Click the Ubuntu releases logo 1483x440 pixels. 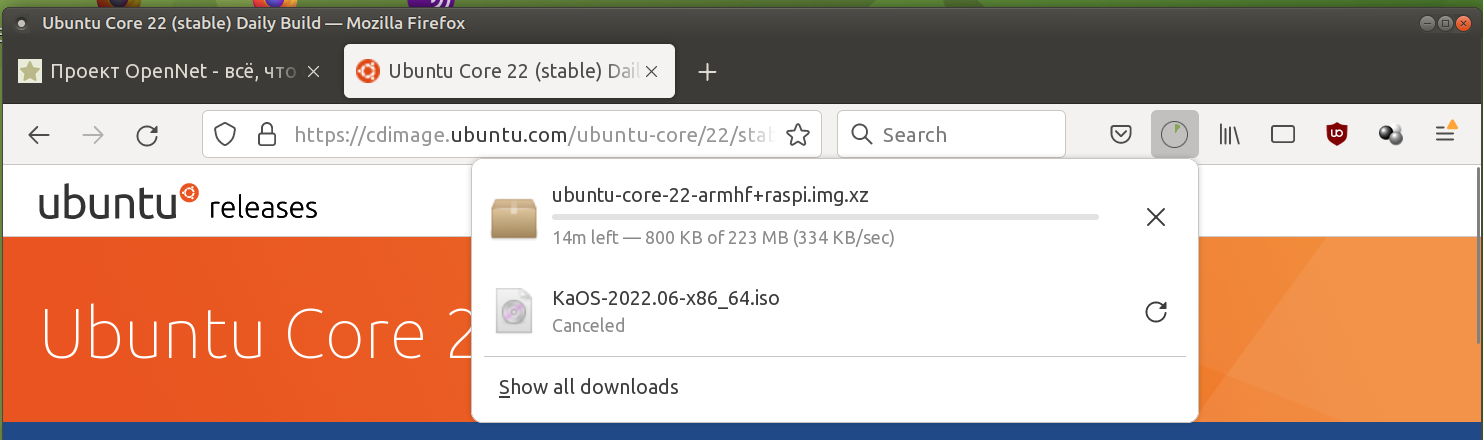click(178, 204)
